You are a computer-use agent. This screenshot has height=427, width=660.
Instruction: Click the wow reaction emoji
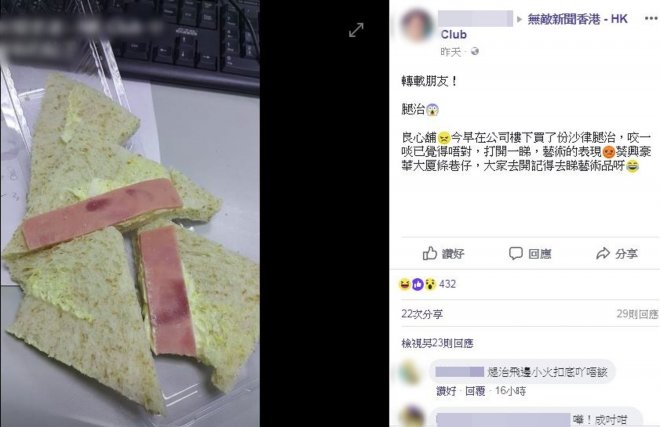[x=430, y=284]
